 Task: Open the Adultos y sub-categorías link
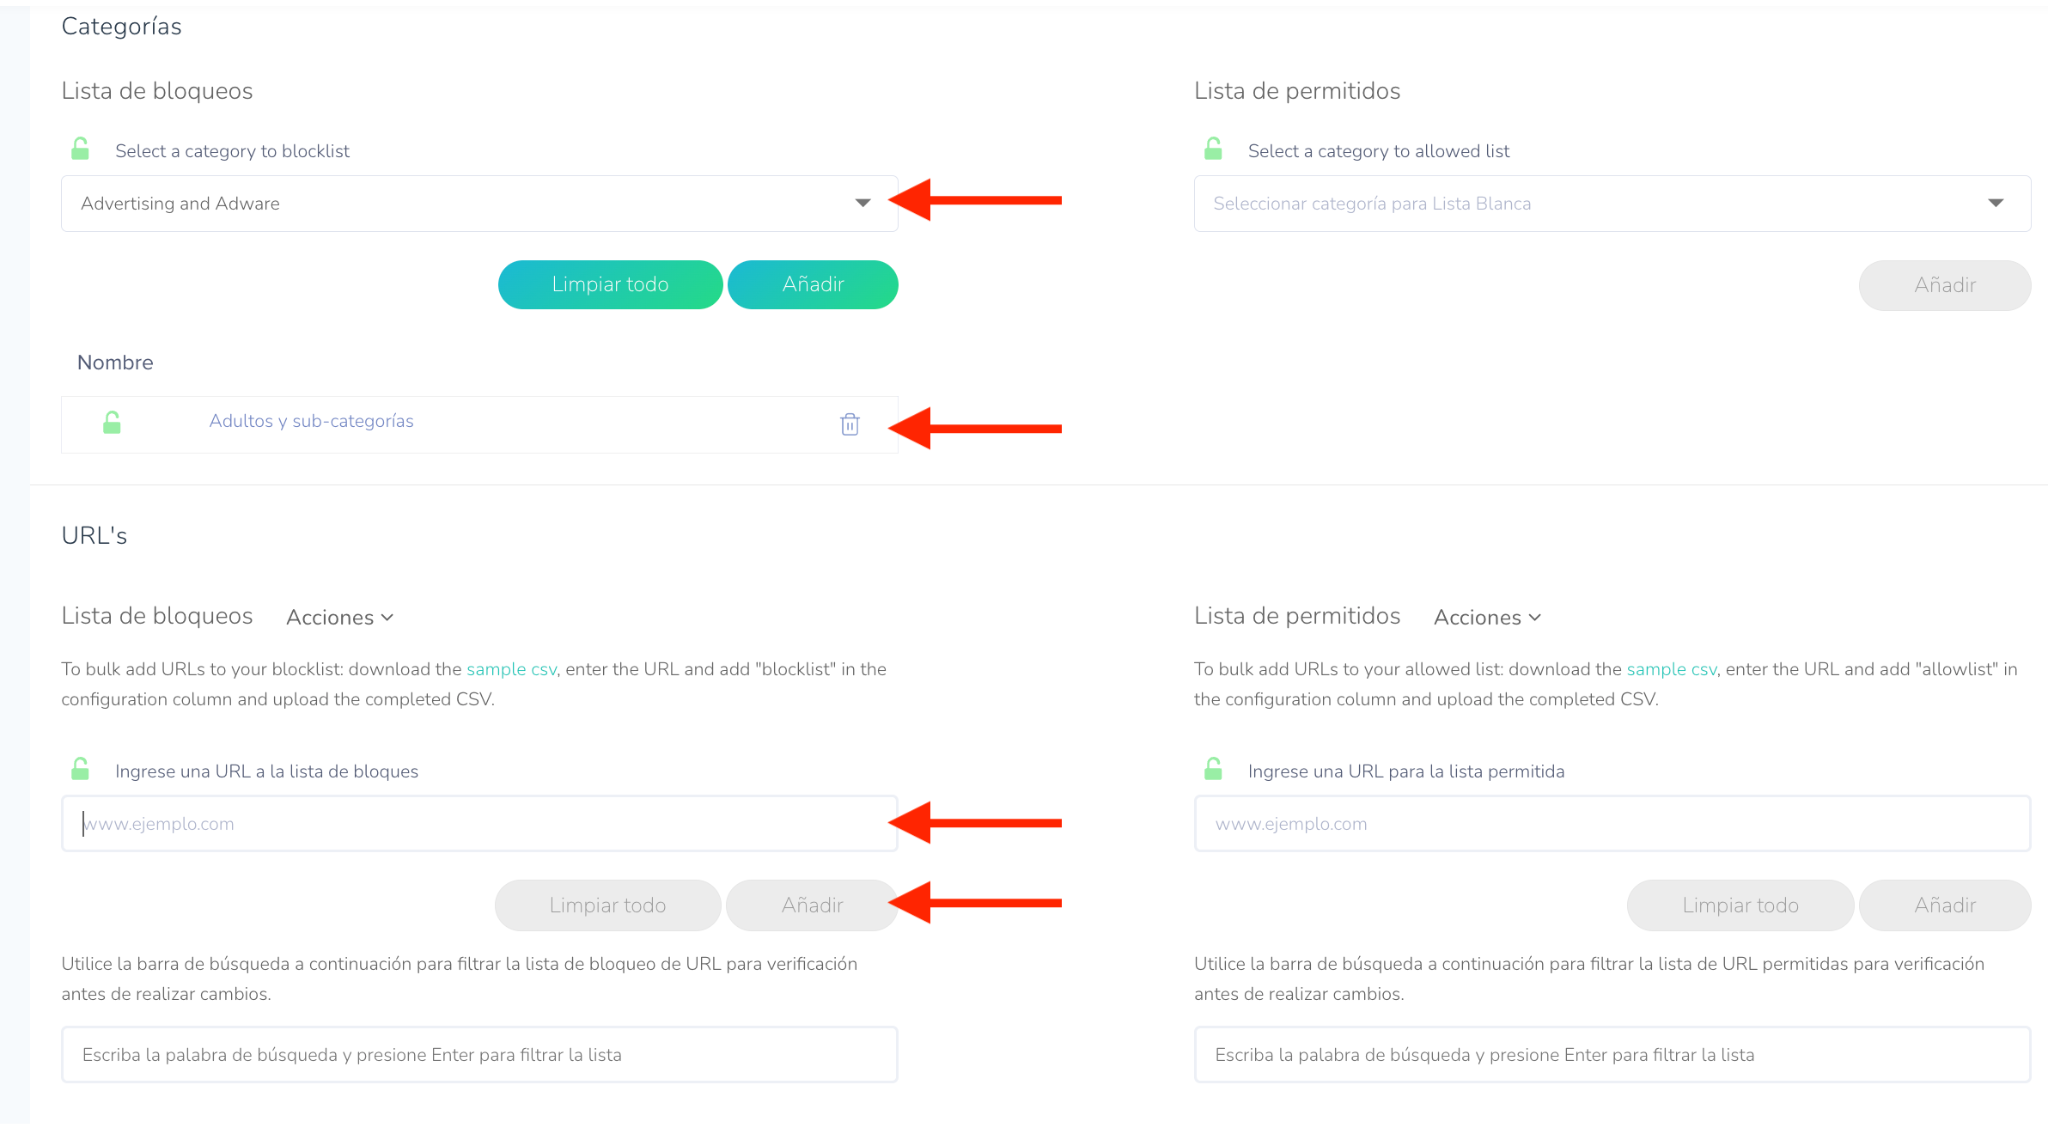point(311,421)
